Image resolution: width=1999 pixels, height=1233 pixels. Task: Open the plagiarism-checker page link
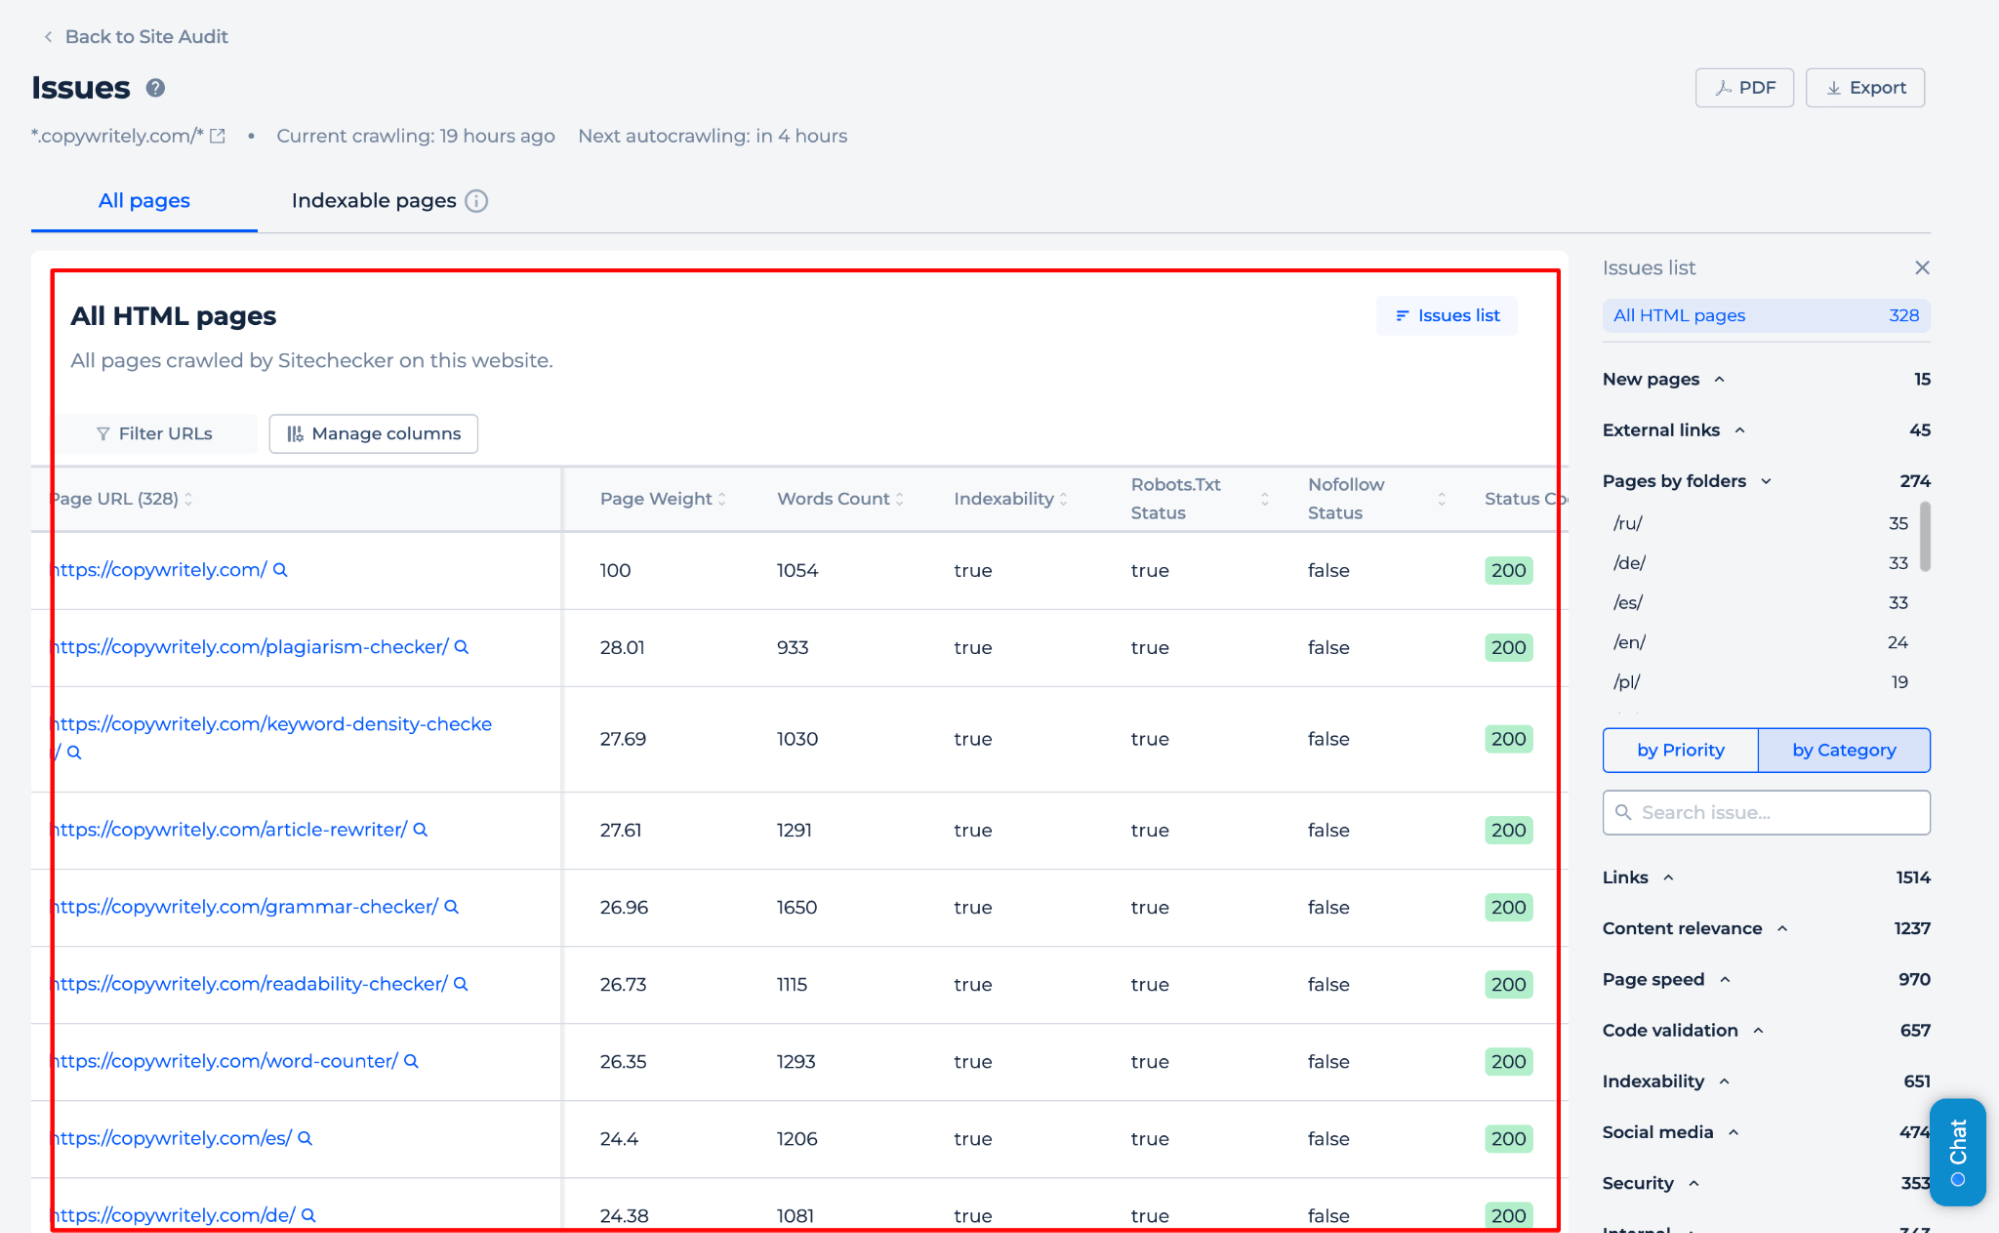pyautogui.click(x=251, y=647)
